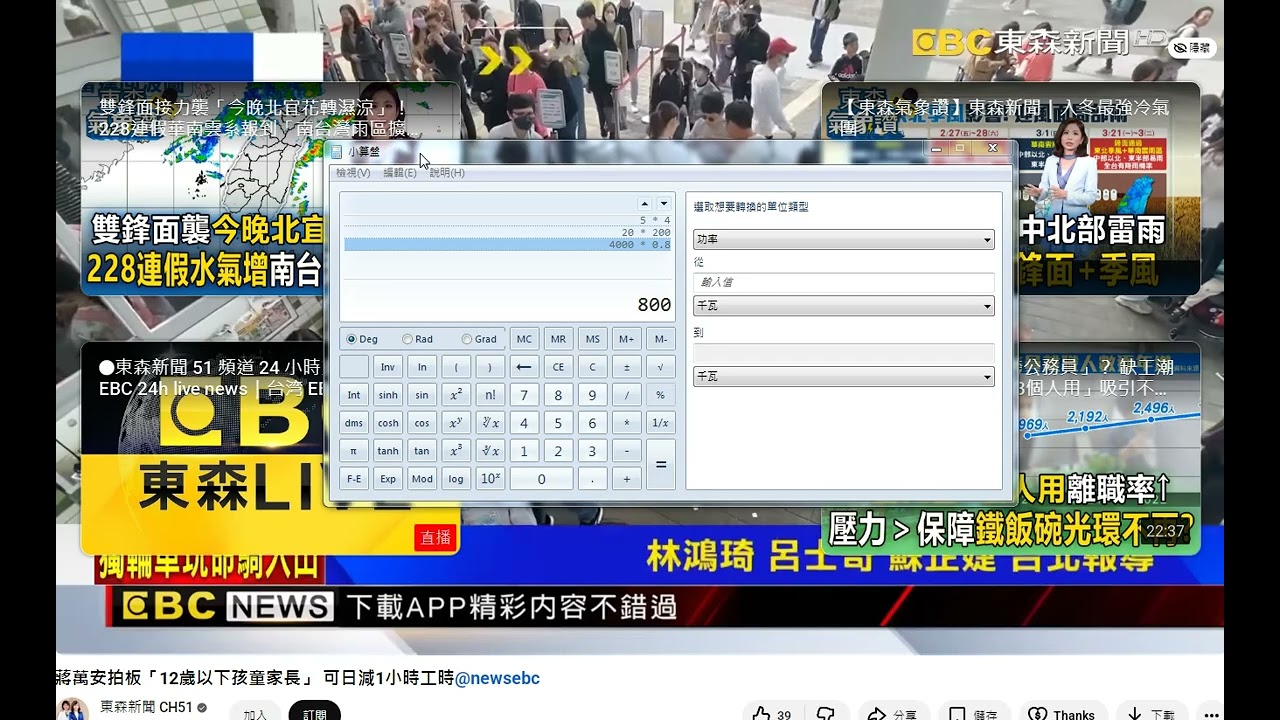Open the 說明(H) menu
The image size is (1280, 720).
tap(447, 173)
